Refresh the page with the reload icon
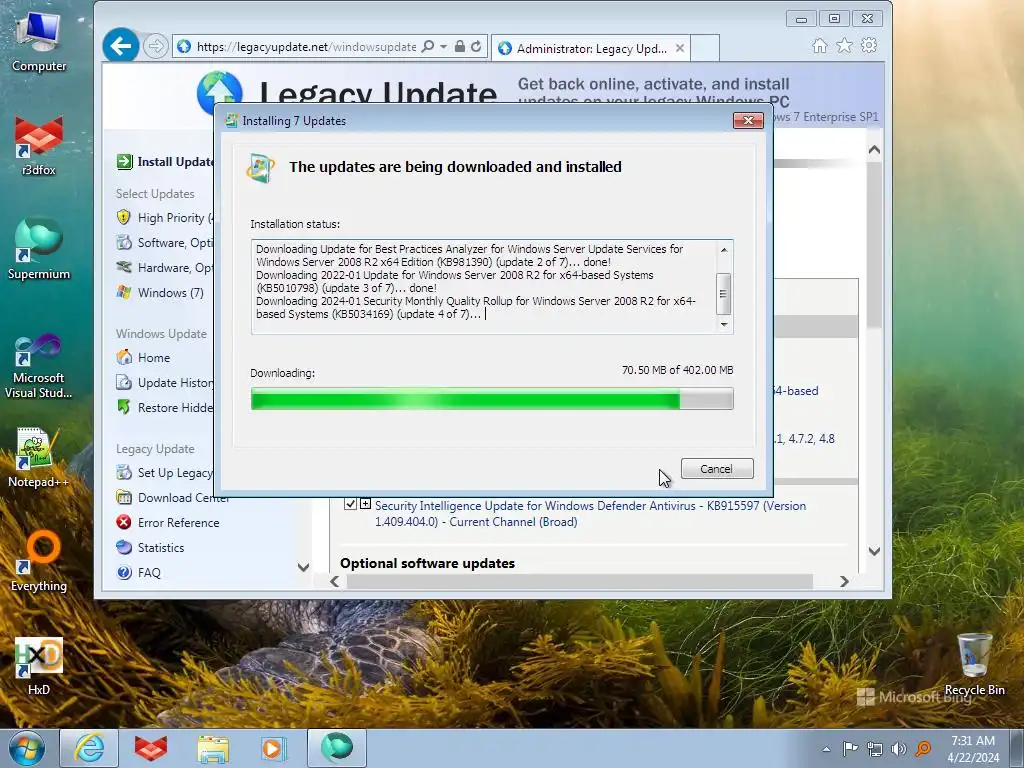 476,46
